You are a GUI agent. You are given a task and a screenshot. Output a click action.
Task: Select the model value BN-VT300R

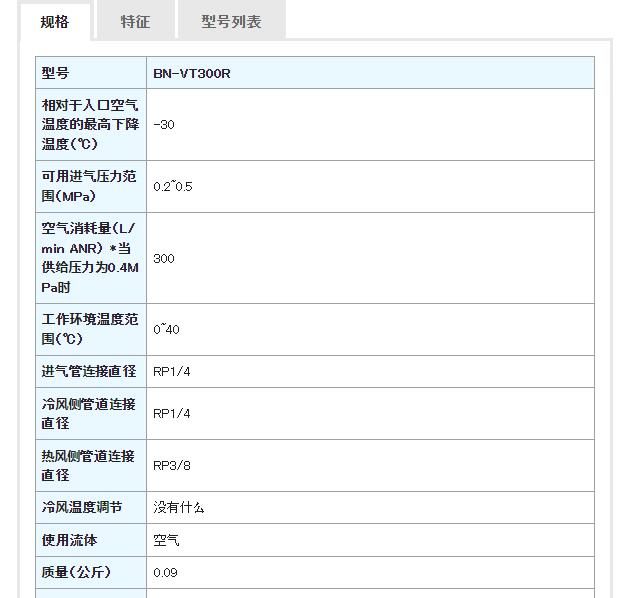pos(192,73)
